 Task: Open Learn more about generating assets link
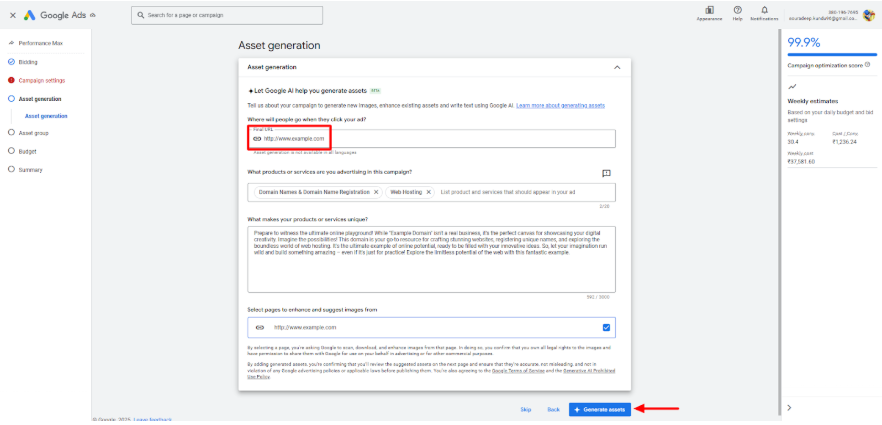tap(560, 105)
